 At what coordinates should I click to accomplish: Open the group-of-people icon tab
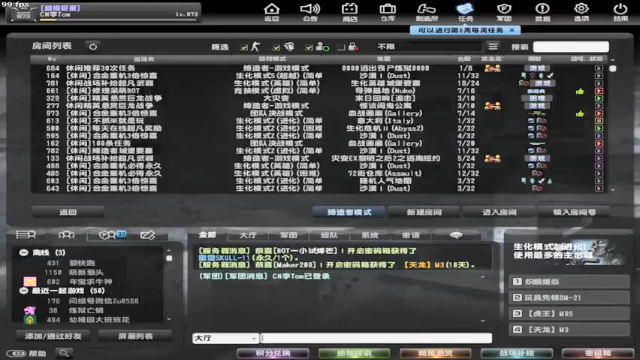67,235
